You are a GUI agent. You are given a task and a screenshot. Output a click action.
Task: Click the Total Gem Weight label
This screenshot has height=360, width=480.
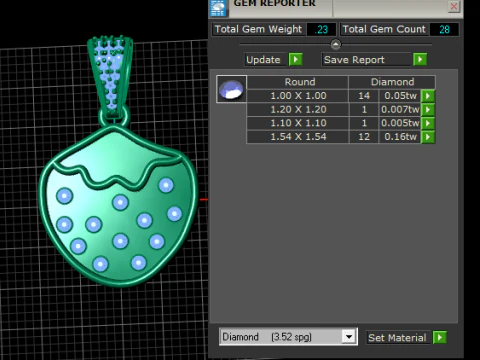point(258,29)
